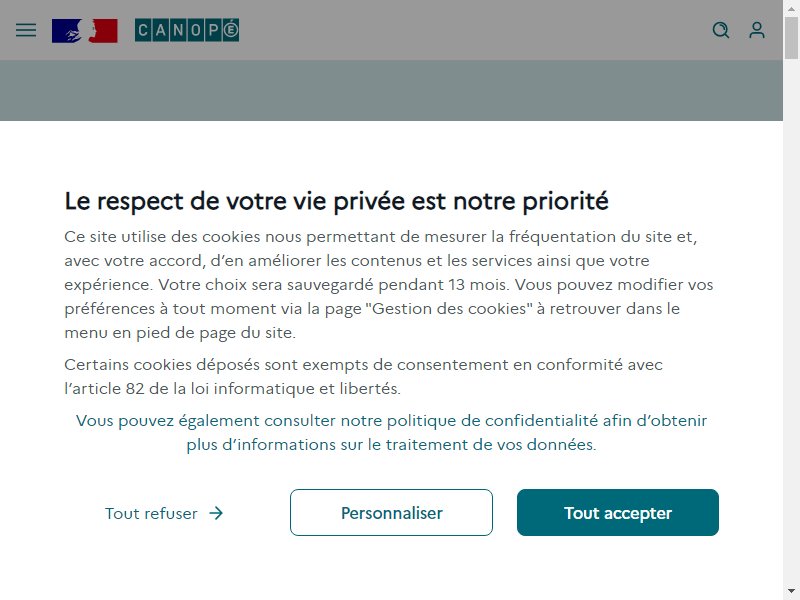The height and width of the screenshot is (600, 800).
Task: Click the scrollbar down arrow
Action: pyautogui.click(x=791, y=591)
